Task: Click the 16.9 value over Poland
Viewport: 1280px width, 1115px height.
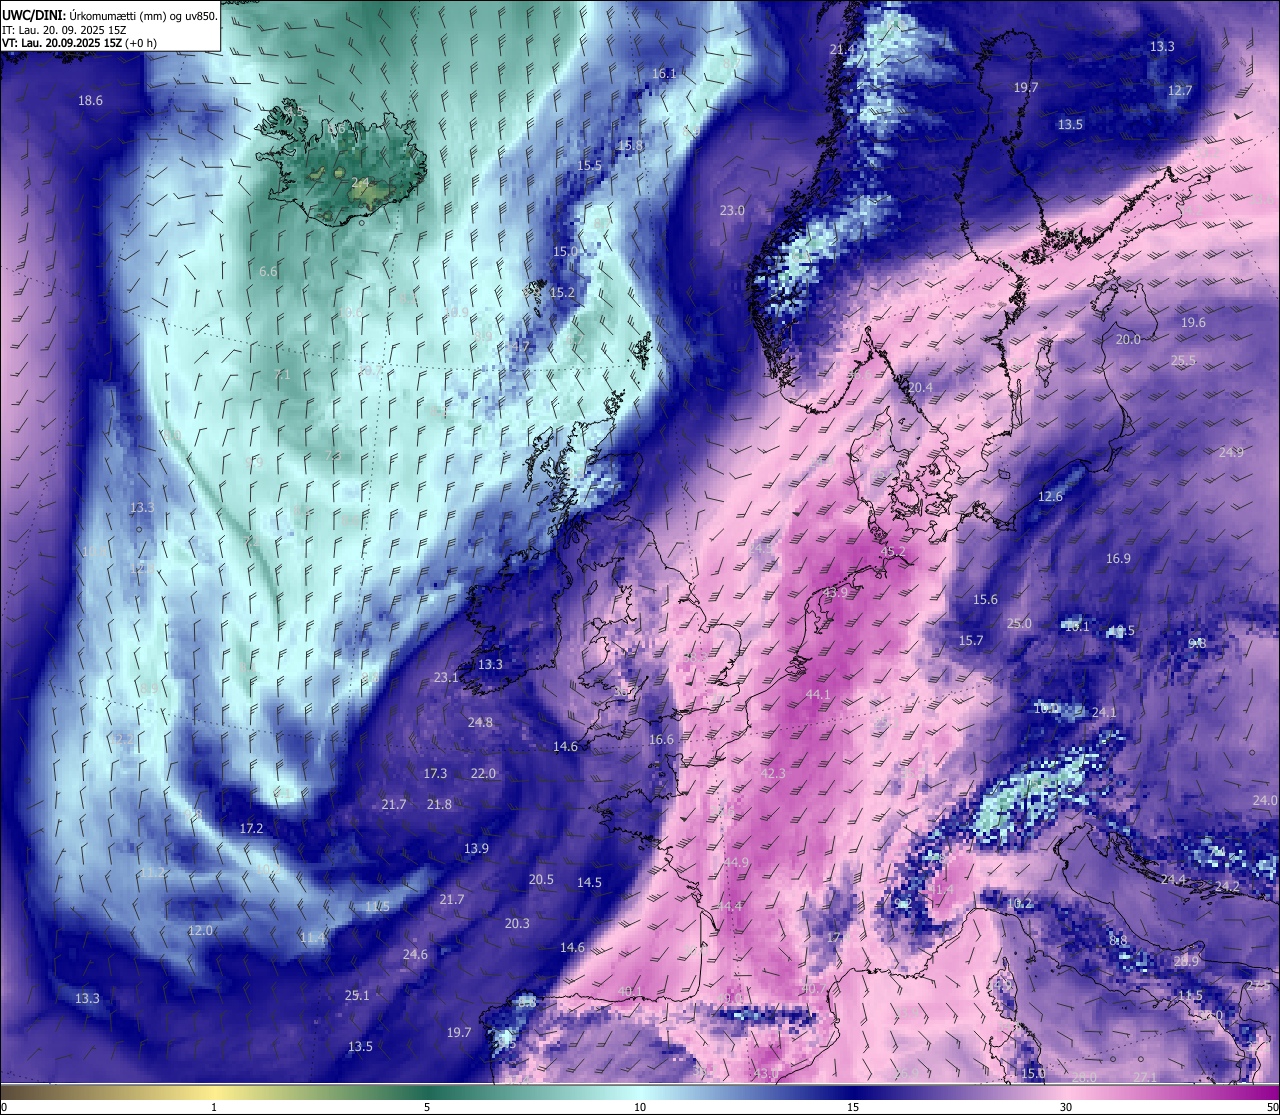Action: coord(1118,558)
